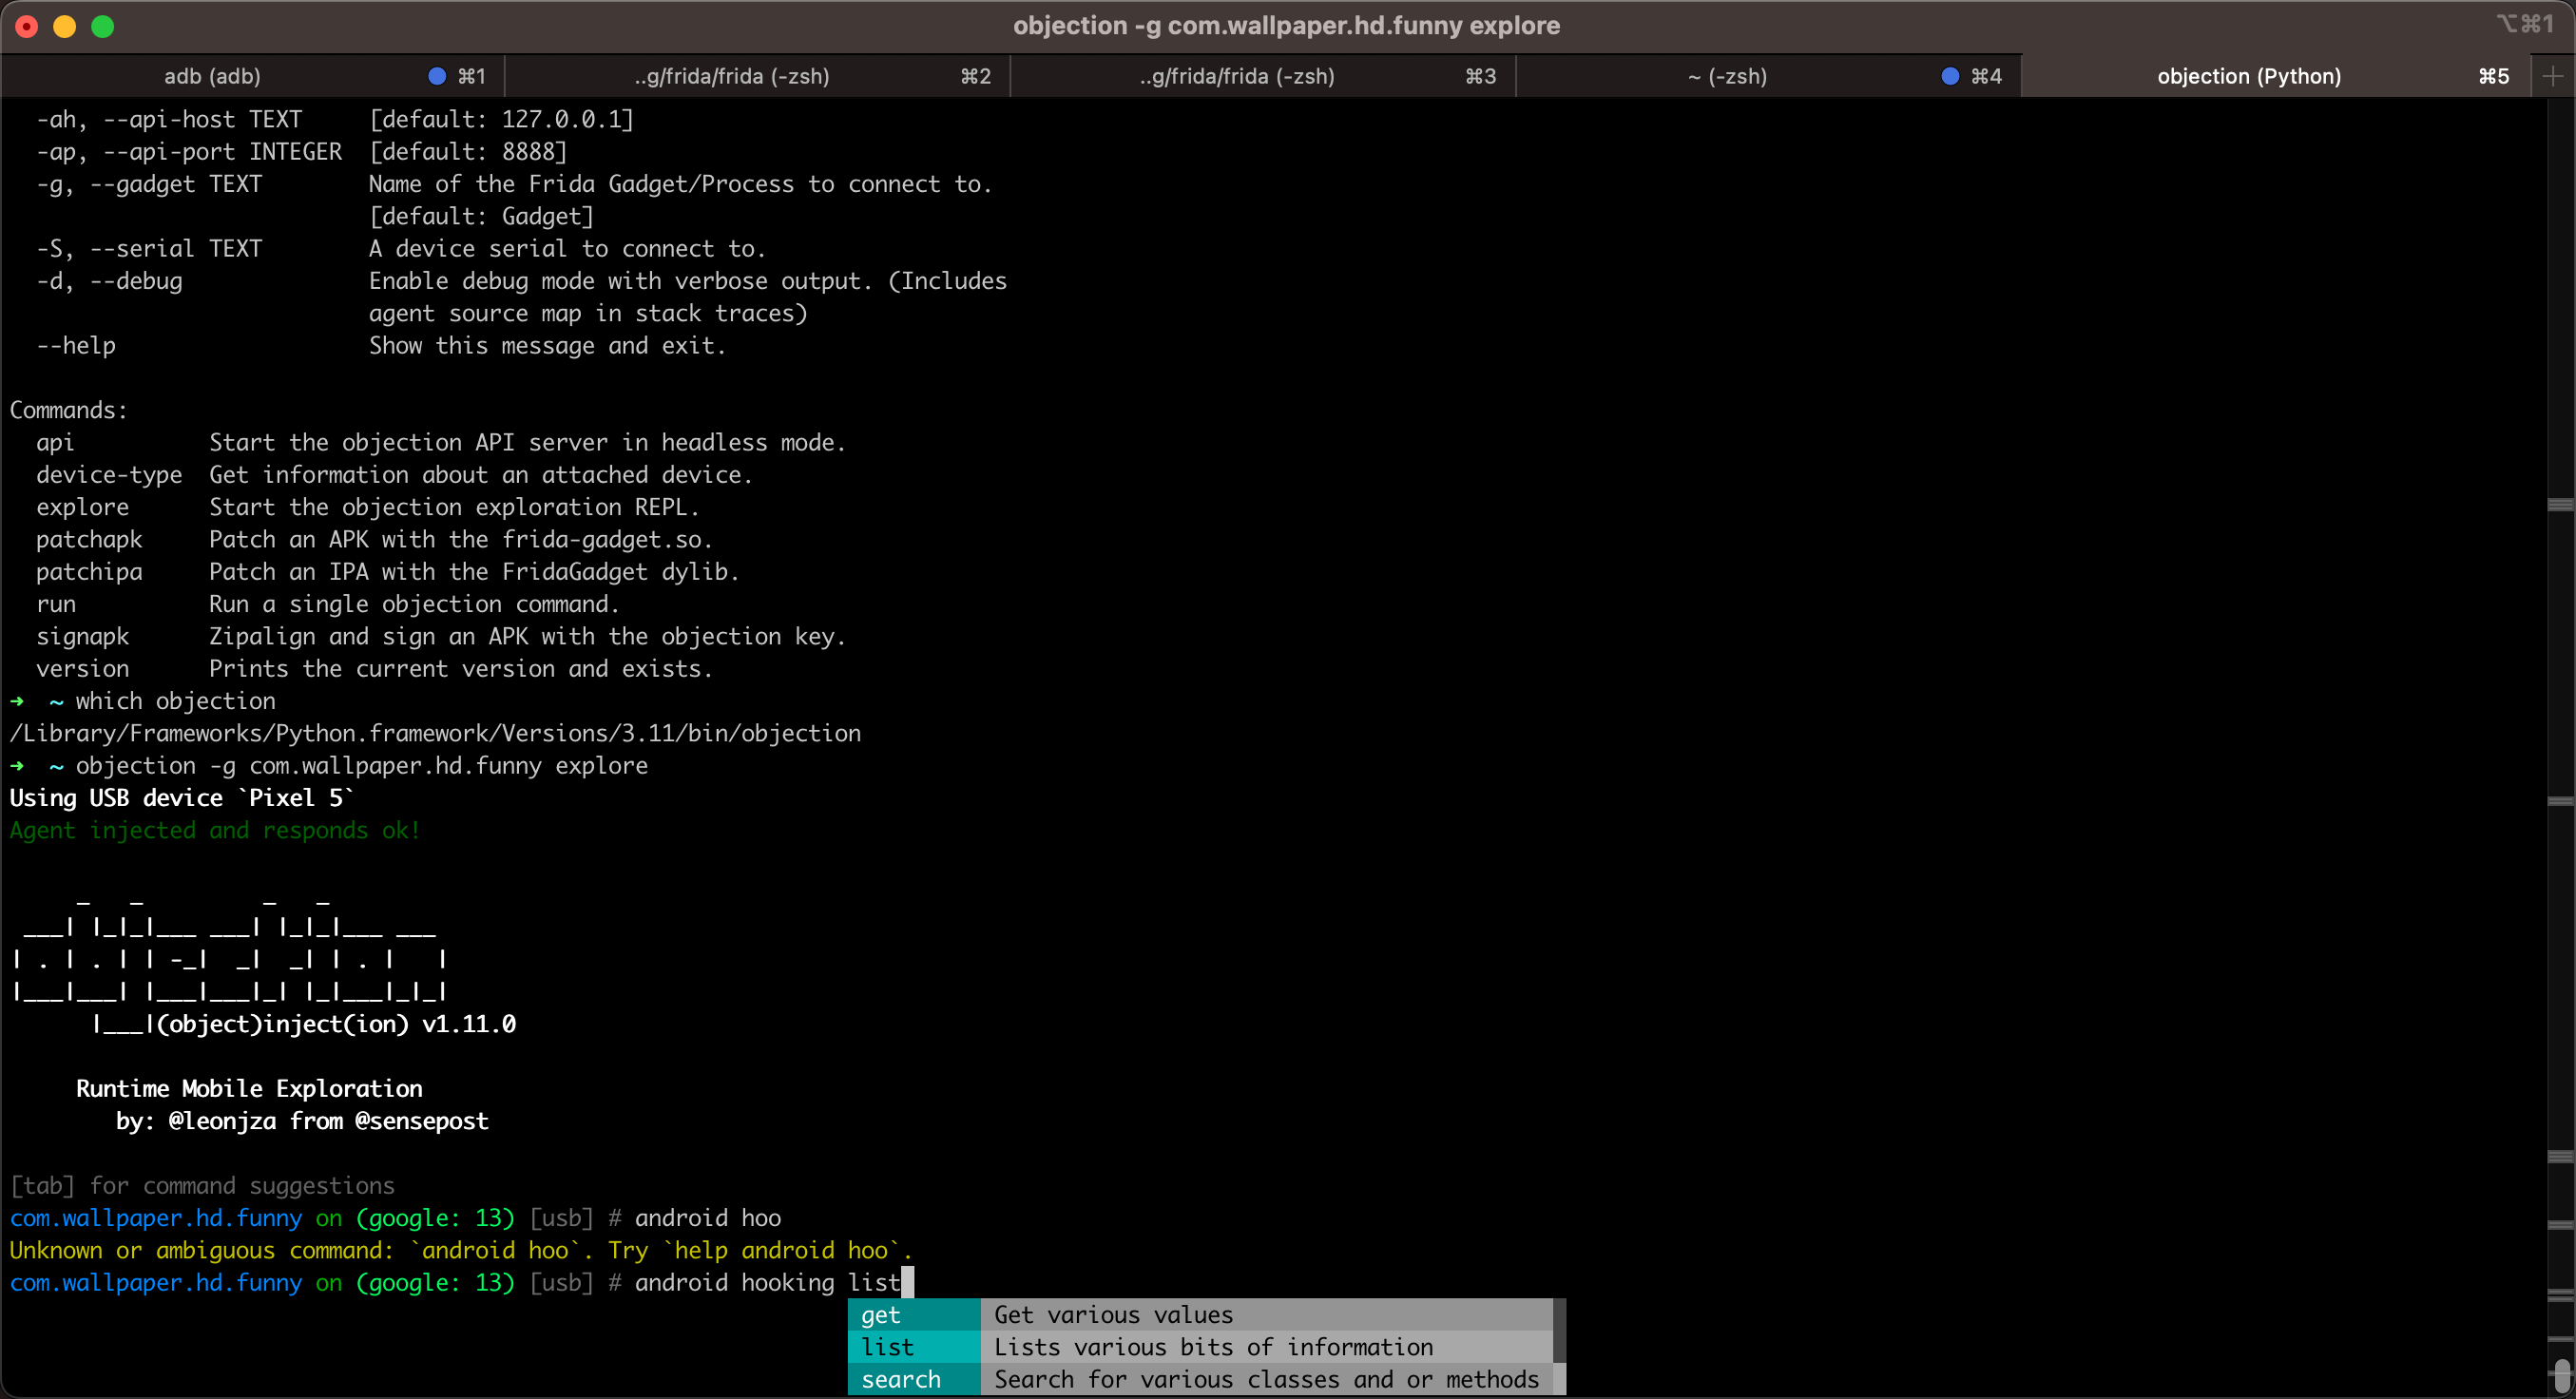
Task: Click the 'android hooking list' command input
Action: pos(767,1282)
